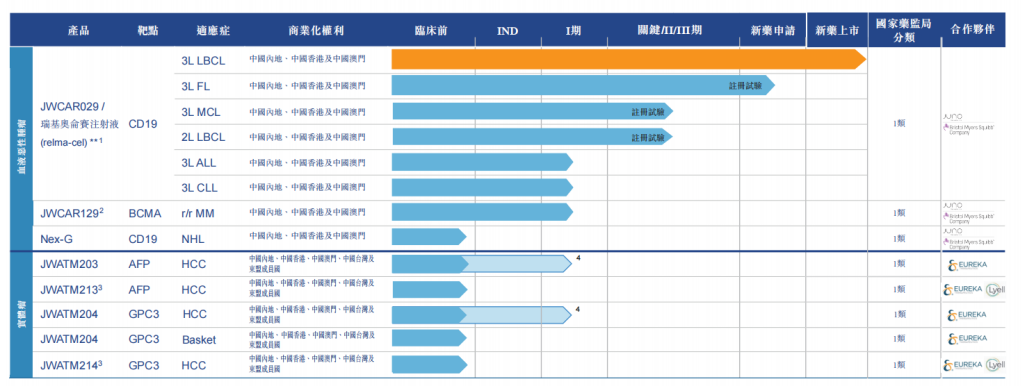Click the progress bar for r/r MM
This screenshot has width=1027, height=386.
482,212
